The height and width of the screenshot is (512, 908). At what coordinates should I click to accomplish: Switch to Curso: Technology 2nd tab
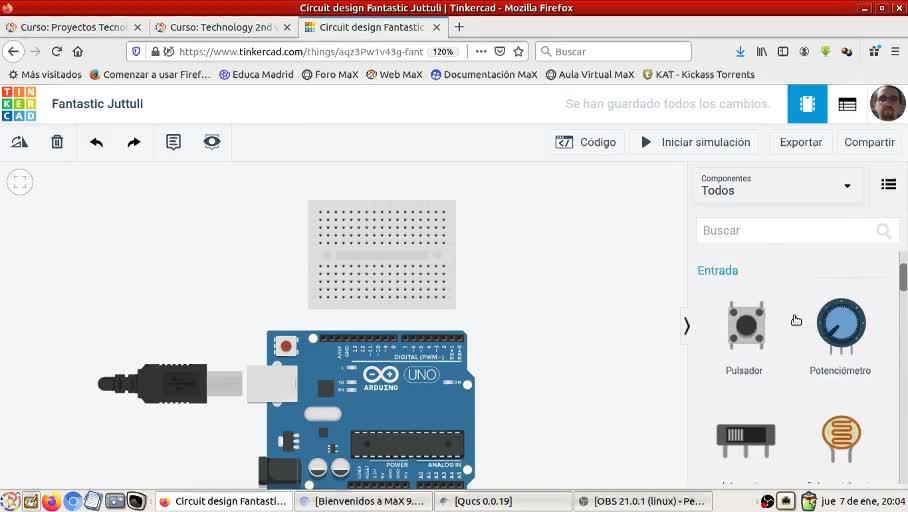[224, 27]
